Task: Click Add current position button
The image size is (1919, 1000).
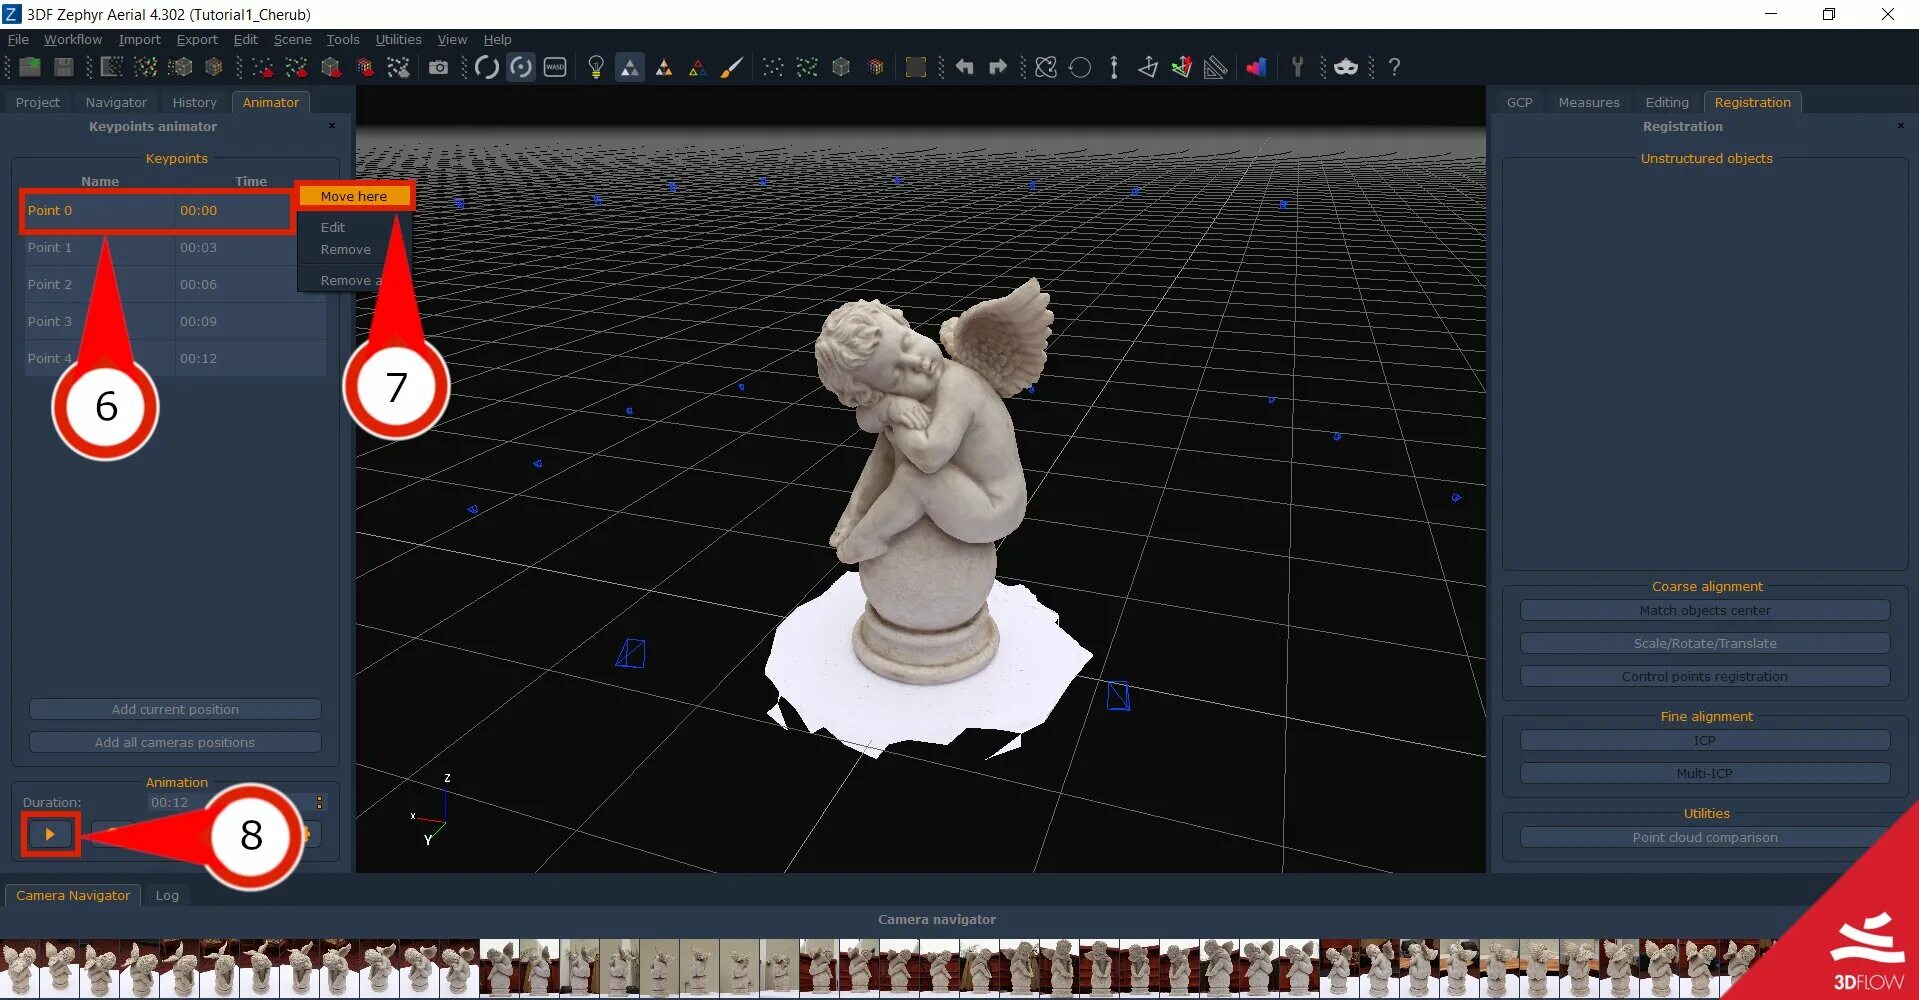Action: (175, 709)
